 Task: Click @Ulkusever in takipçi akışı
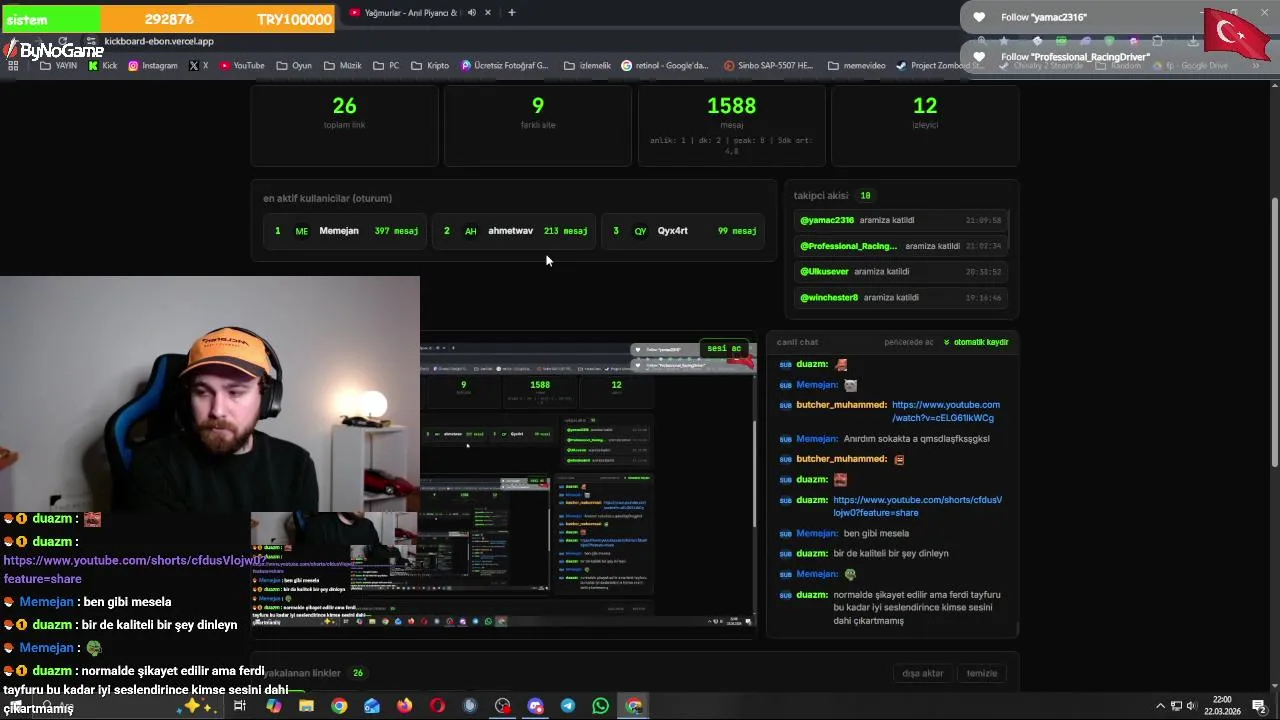[x=824, y=272]
